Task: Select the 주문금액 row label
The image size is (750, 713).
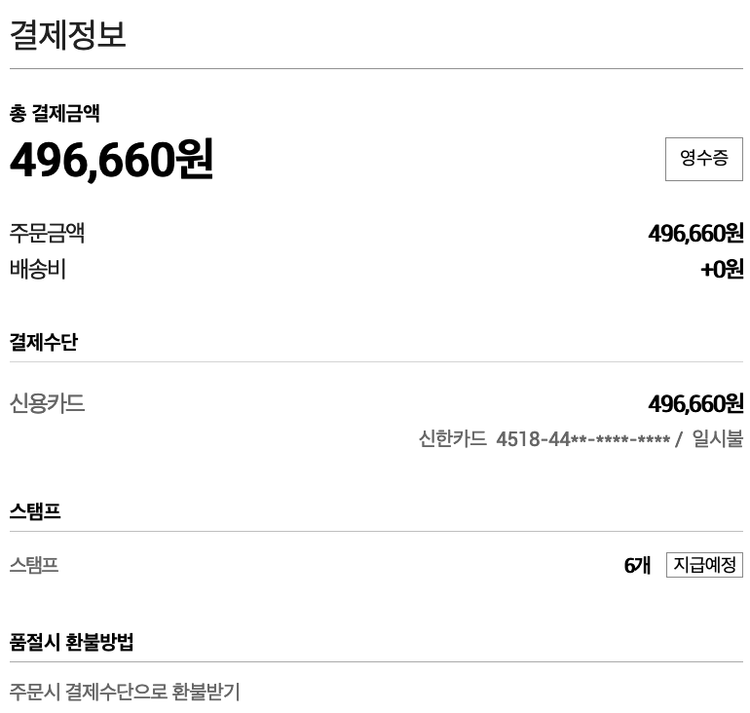Action: pos(47,234)
